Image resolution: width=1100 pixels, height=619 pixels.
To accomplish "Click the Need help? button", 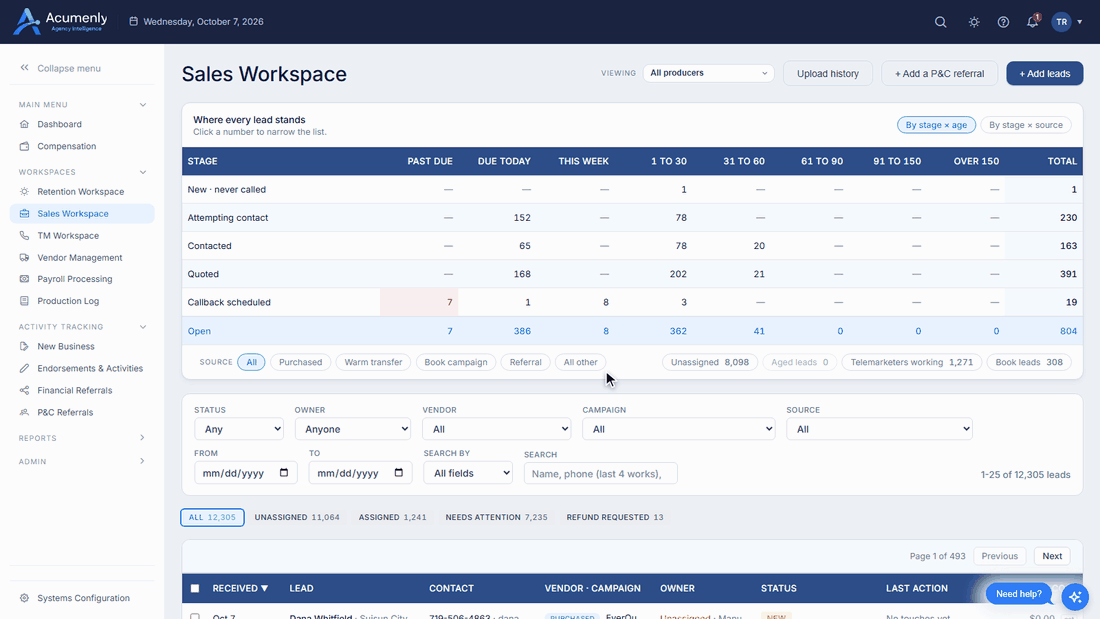I will tap(1019, 594).
